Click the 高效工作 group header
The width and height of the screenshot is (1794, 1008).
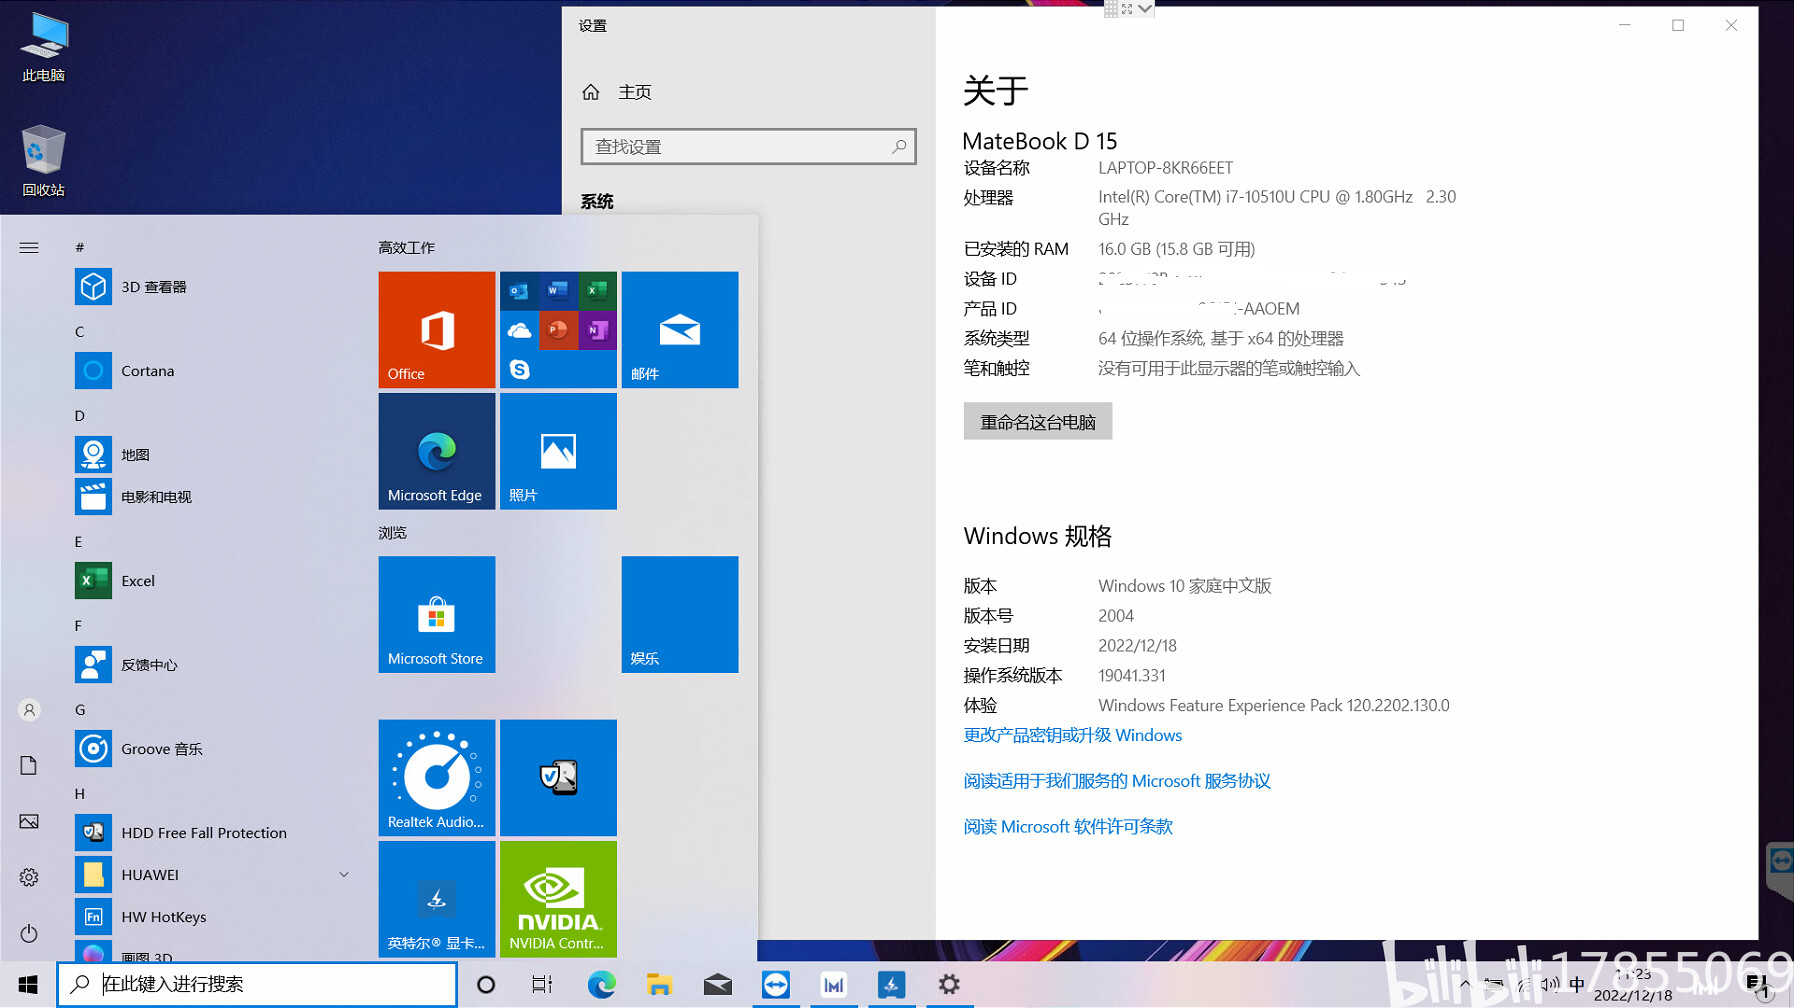(406, 247)
